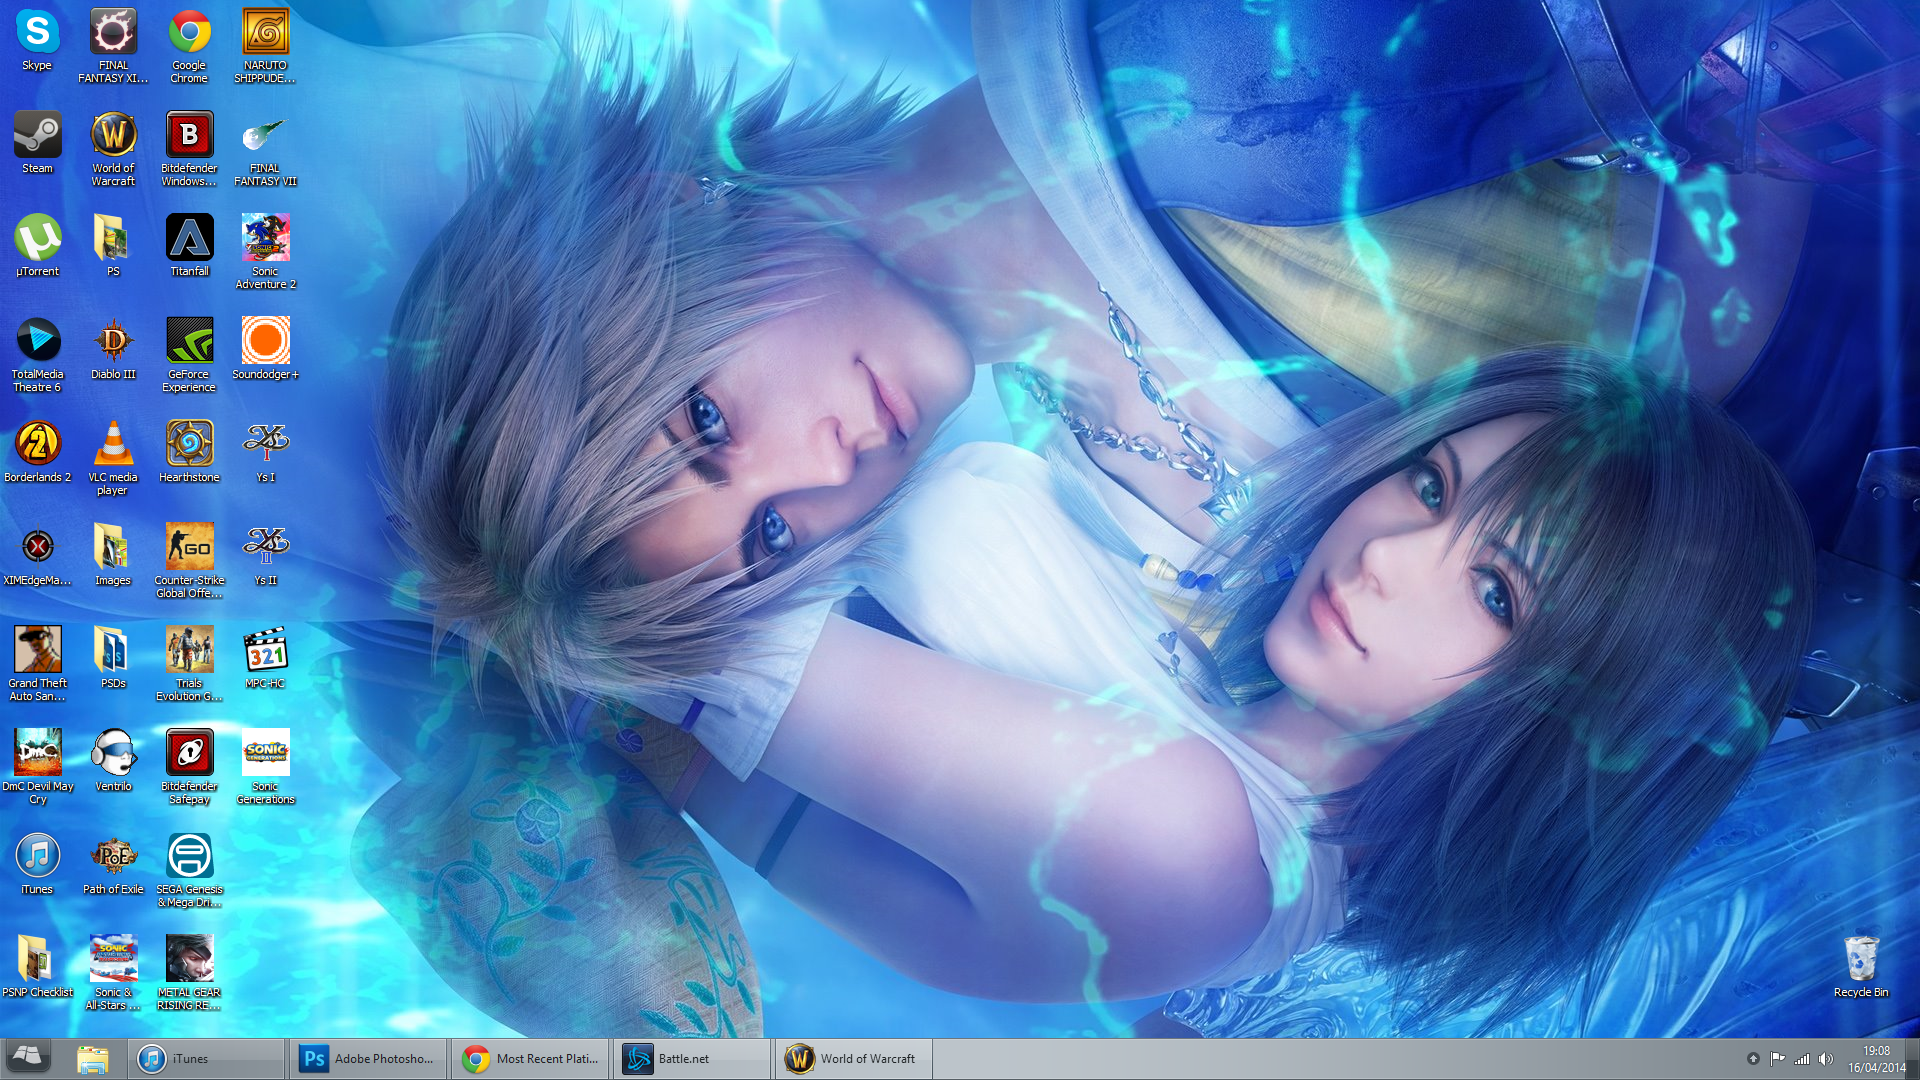Viewport: 1920px width, 1080px height.
Task: Switch to iTunes taskbar window
Action: (206, 1059)
